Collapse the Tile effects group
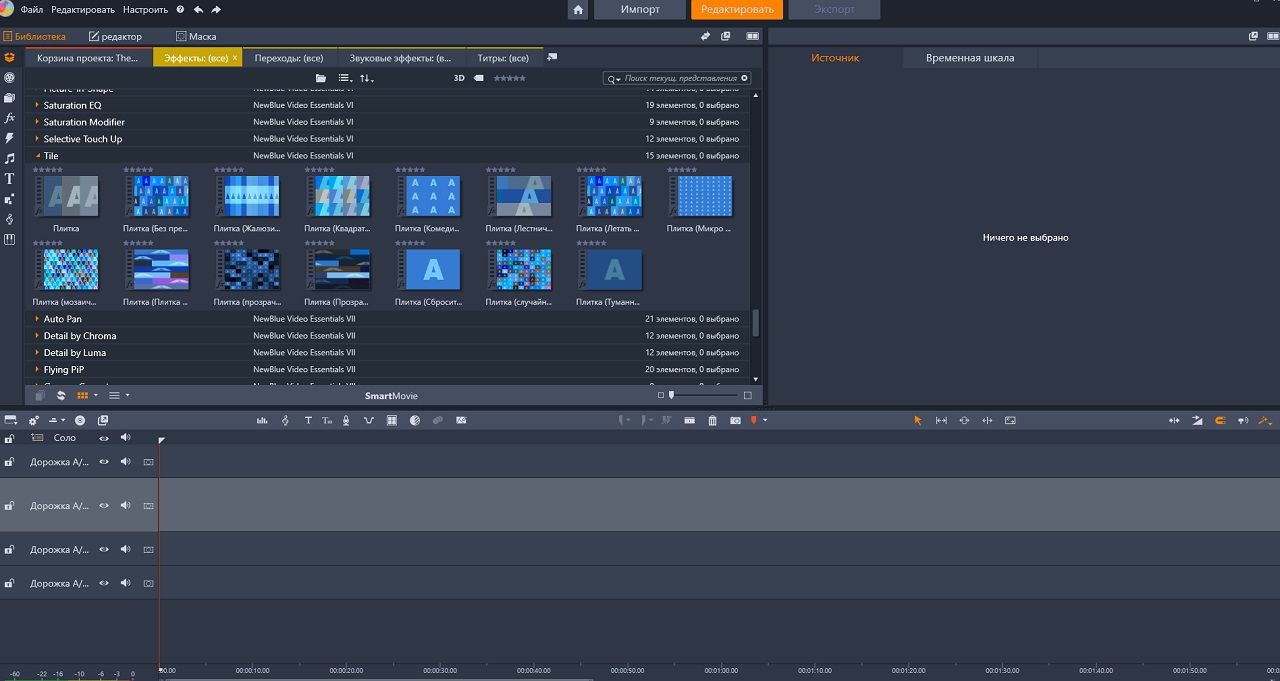 [38, 156]
